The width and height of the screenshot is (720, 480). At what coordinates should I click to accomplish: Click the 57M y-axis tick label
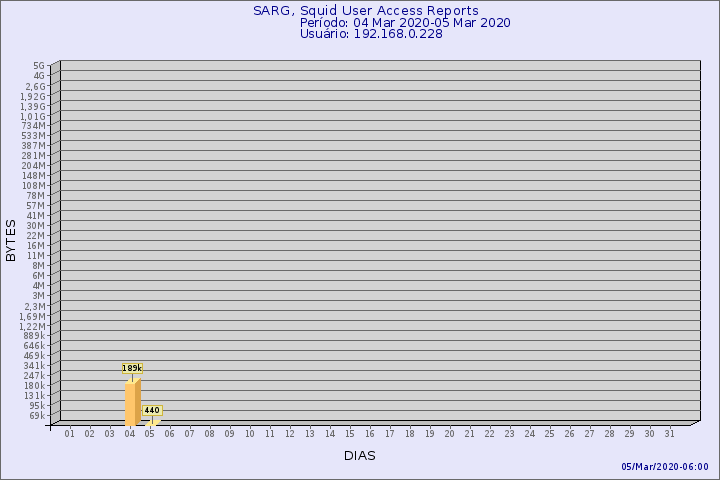pos(36,206)
